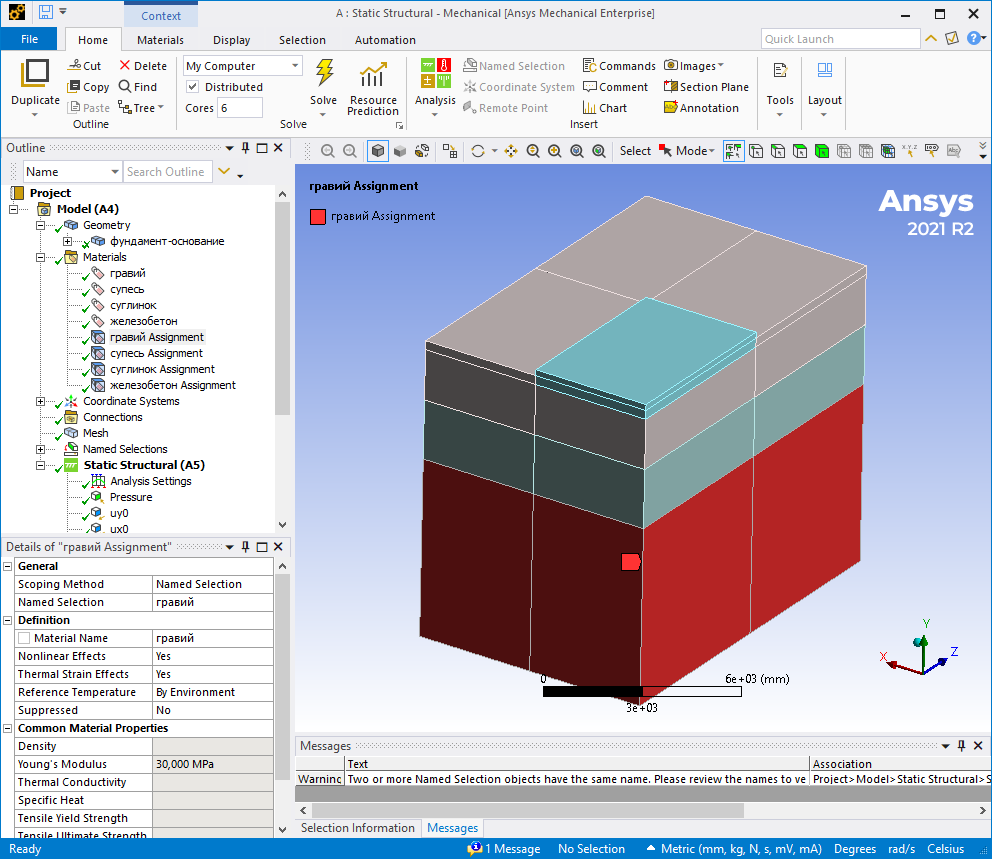Pin the Messages panel
Viewport: 992px width, 859px height.
[x=961, y=746]
